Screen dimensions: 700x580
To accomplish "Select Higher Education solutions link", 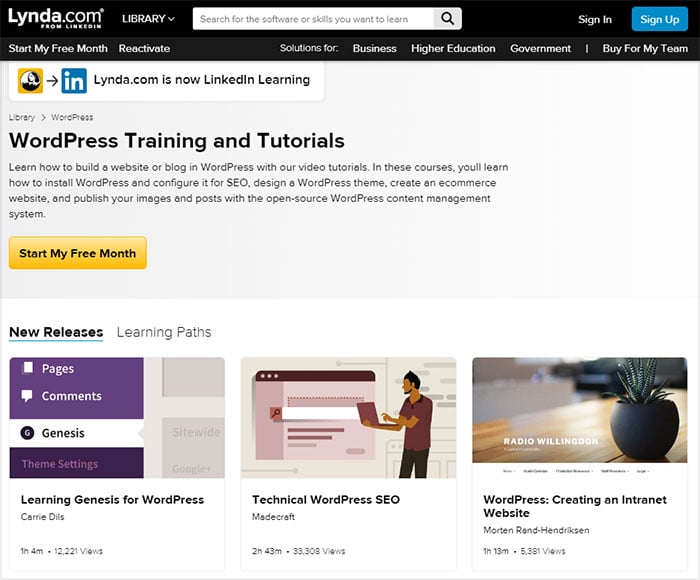I will 453,48.
